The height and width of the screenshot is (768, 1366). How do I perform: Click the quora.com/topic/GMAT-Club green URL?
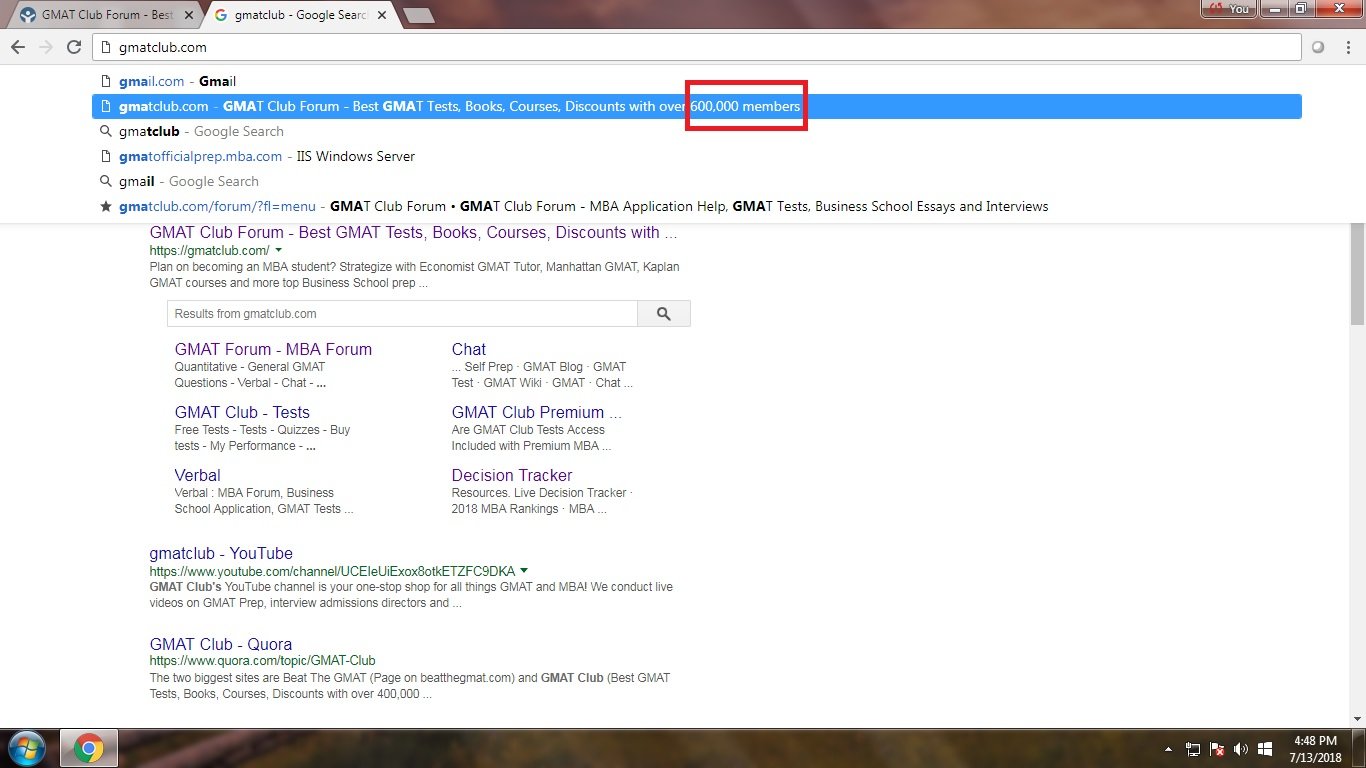click(x=263, y=661)
